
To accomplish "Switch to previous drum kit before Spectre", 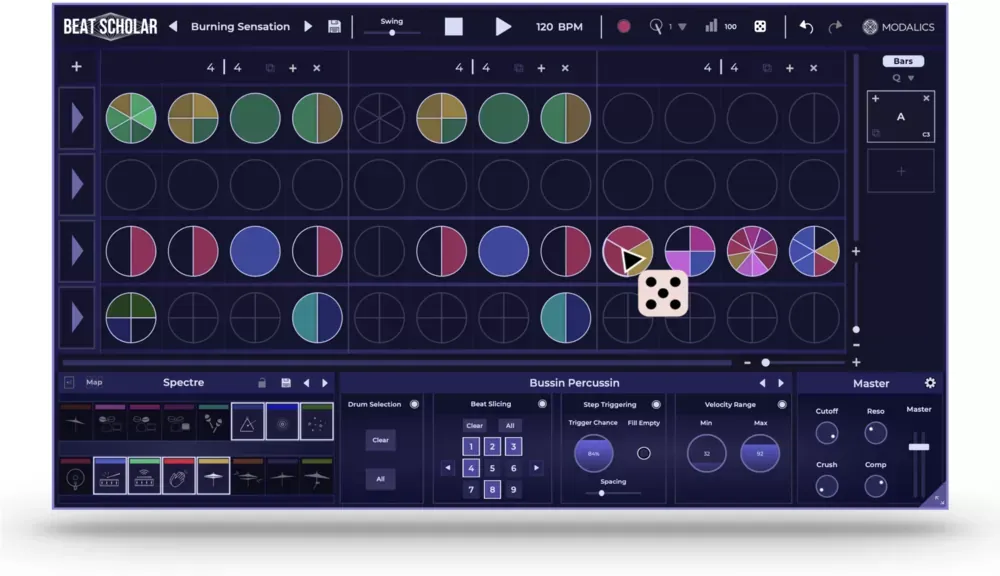I will 307,383.
